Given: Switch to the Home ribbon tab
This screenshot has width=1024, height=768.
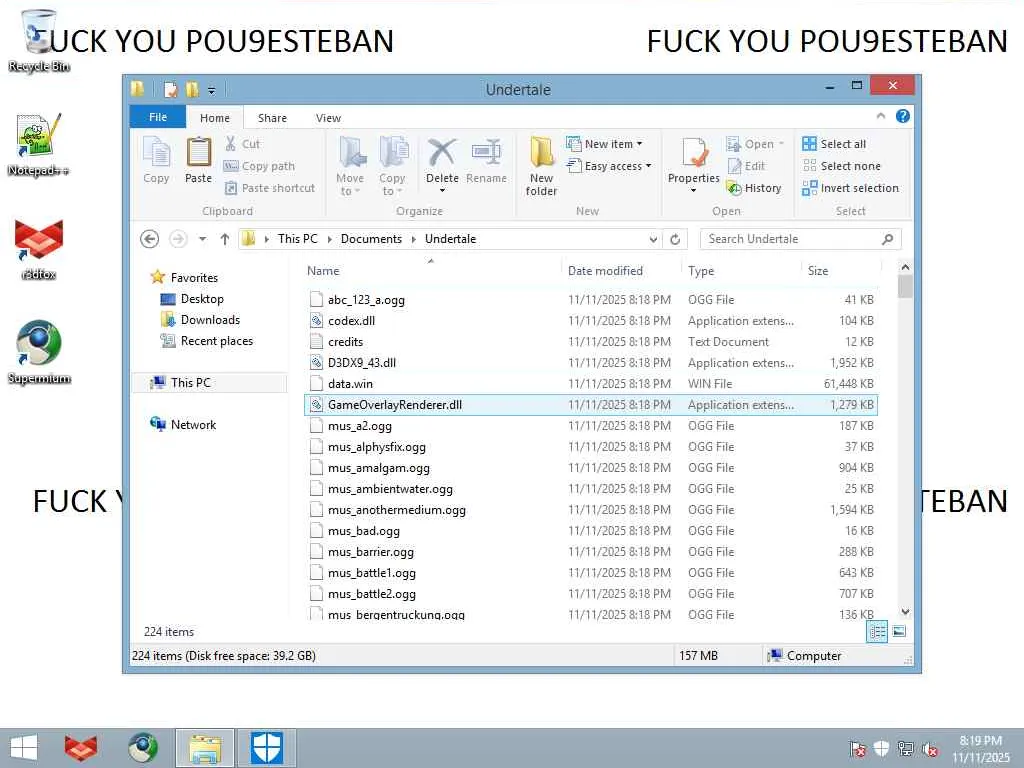Looking at the screenshot, I should [x=215, y=118].
